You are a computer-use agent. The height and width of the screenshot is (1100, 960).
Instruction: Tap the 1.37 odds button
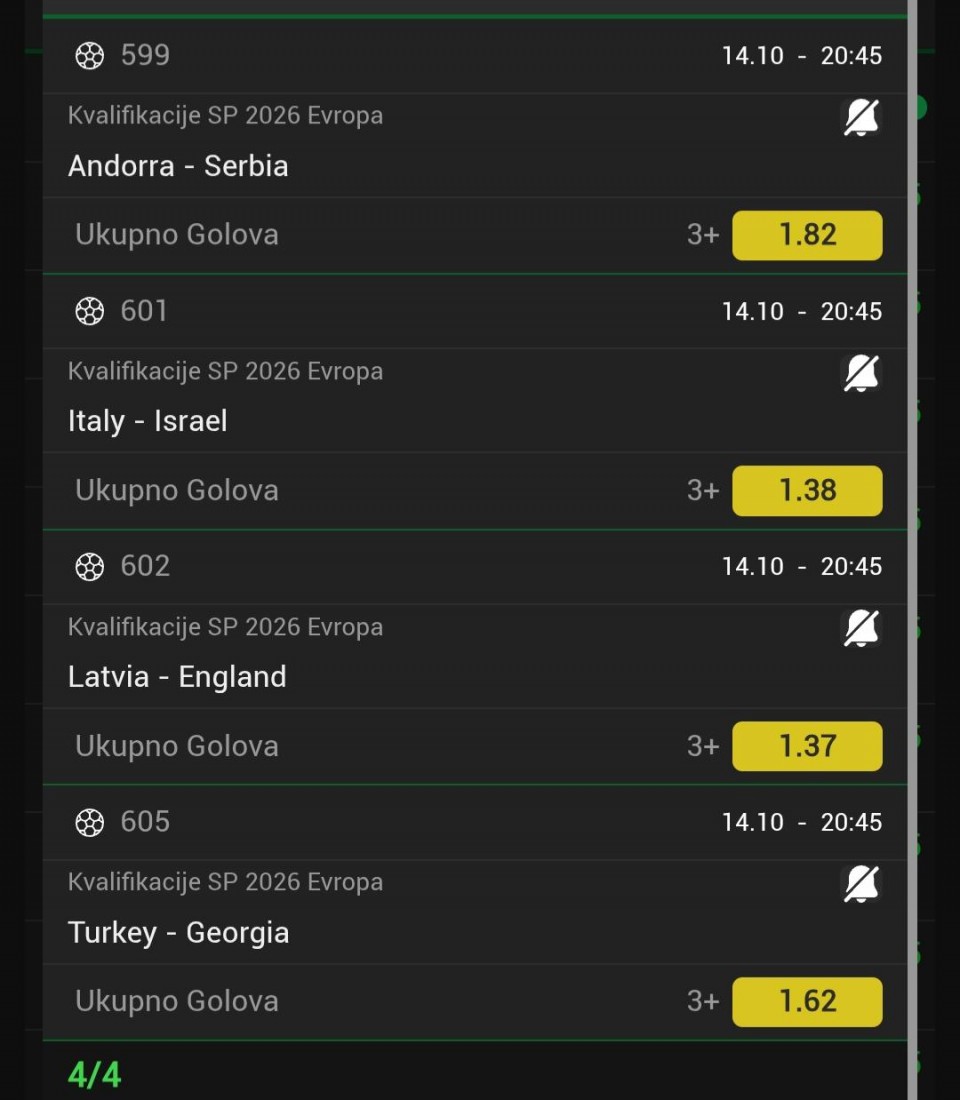tap(807, 746)
